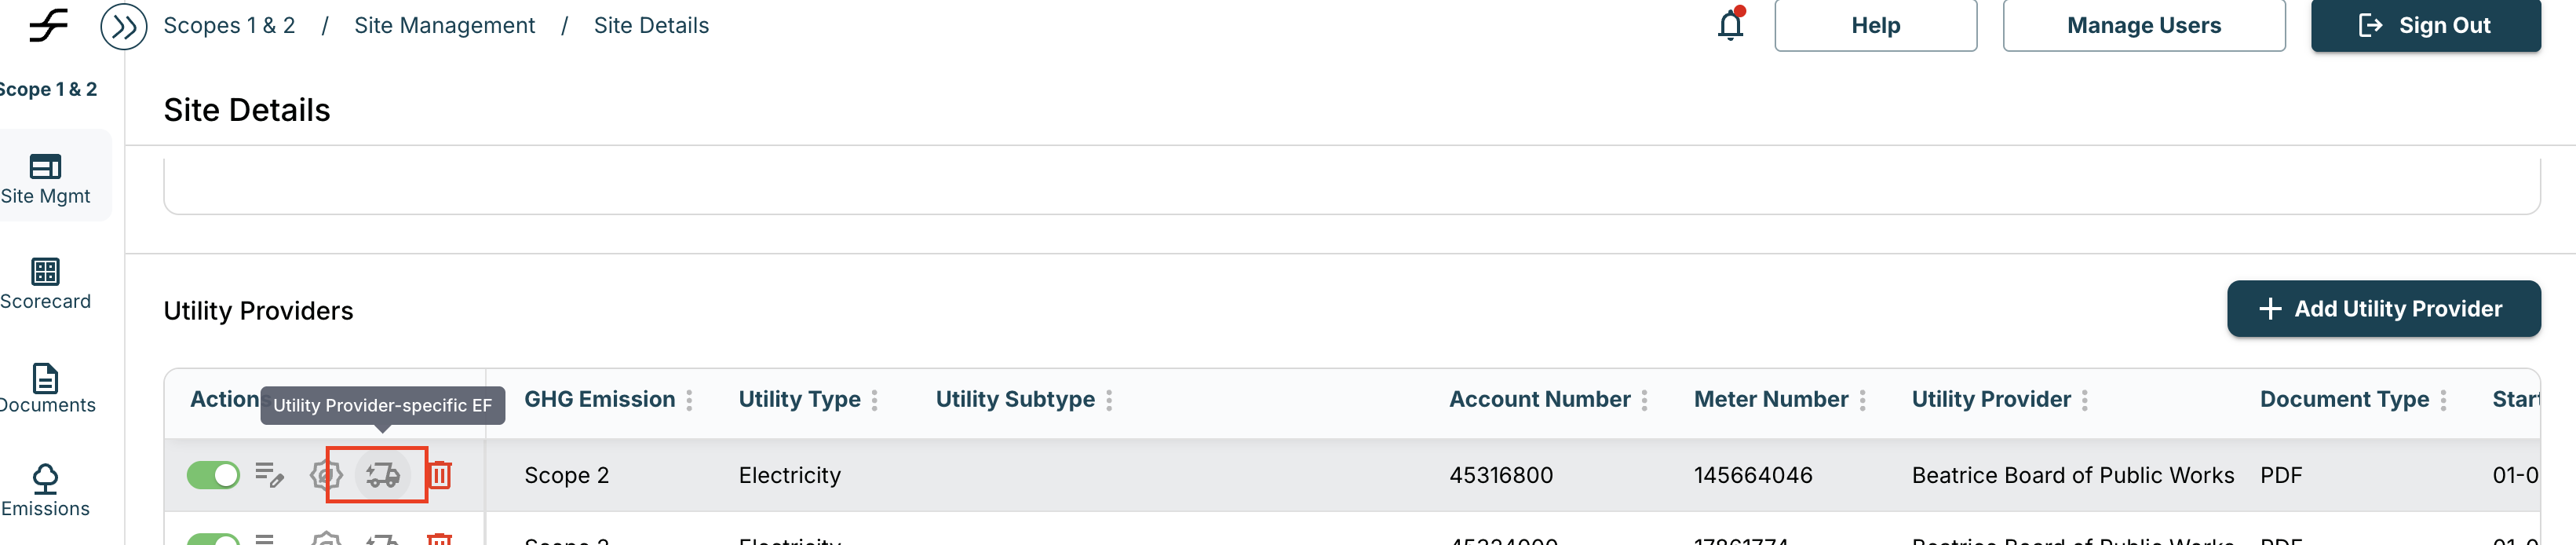Toggle off the first utility provider
This screenshot has width=2576, height=545.
(213, 475)
